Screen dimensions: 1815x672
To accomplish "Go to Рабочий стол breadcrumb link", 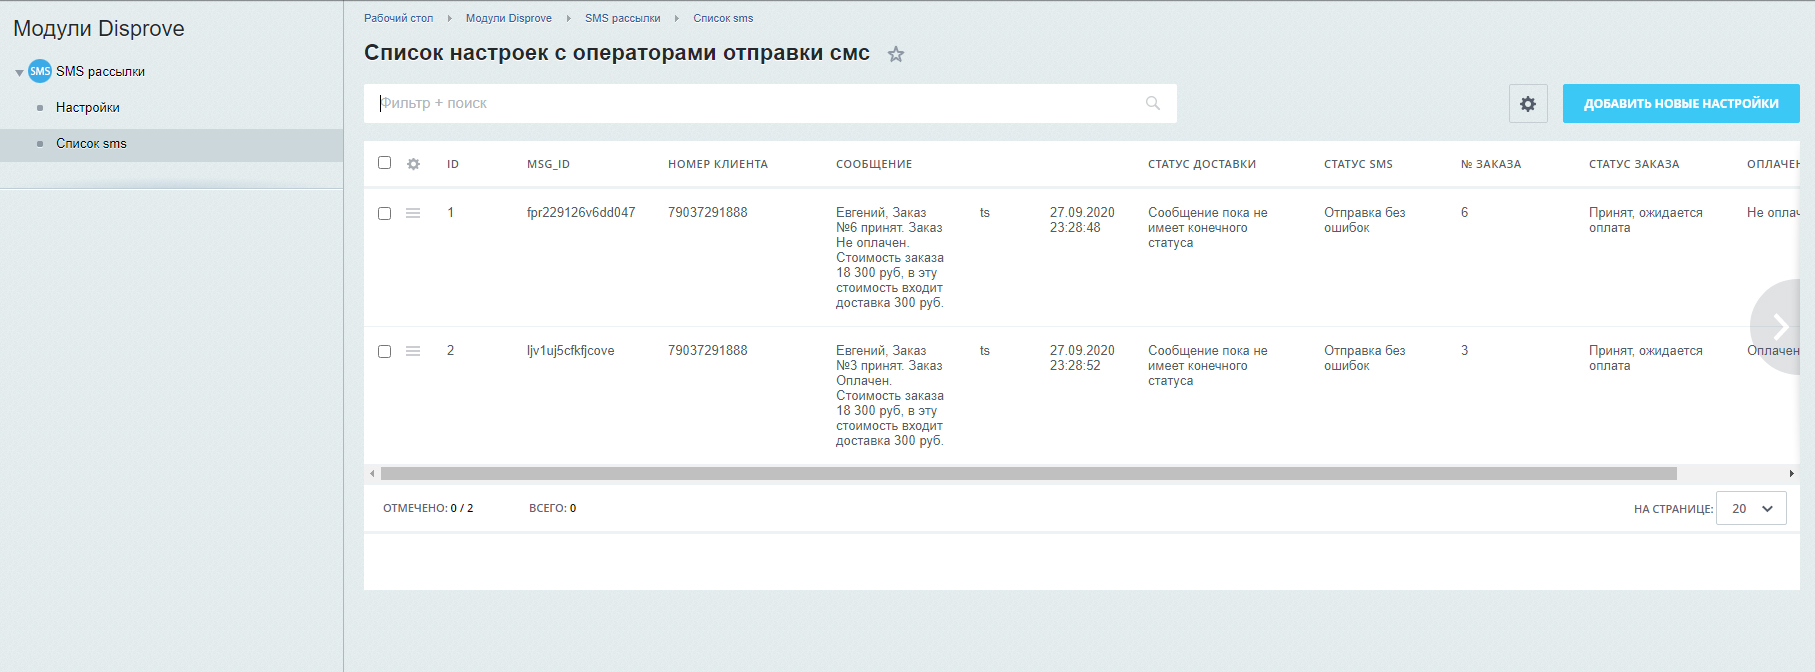I will (x=398, y=18).
